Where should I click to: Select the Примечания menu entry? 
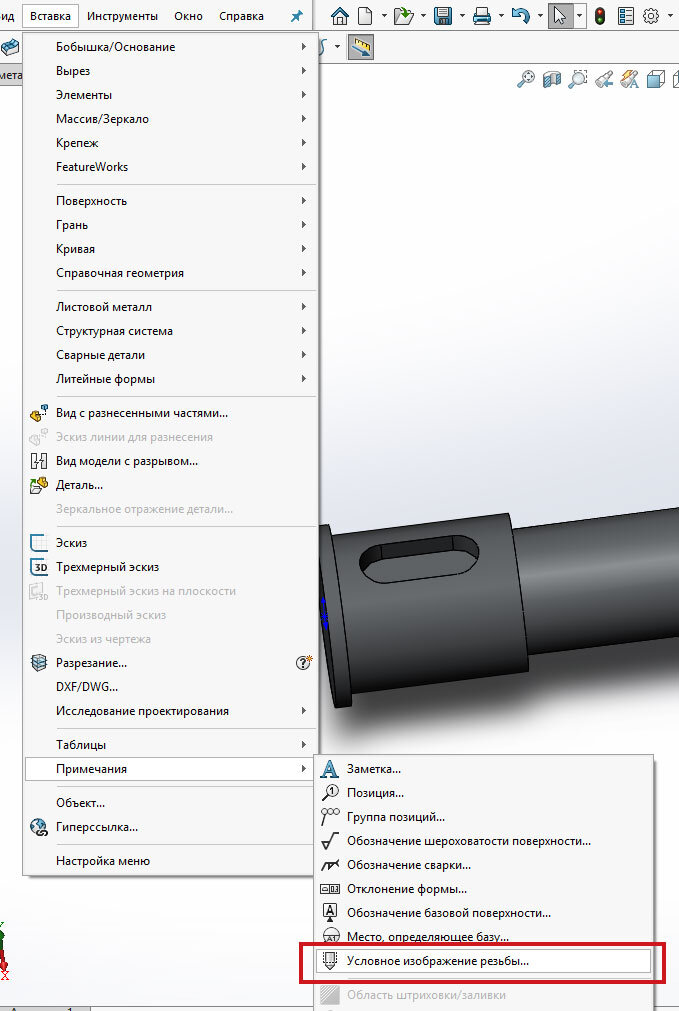(170, 769)
